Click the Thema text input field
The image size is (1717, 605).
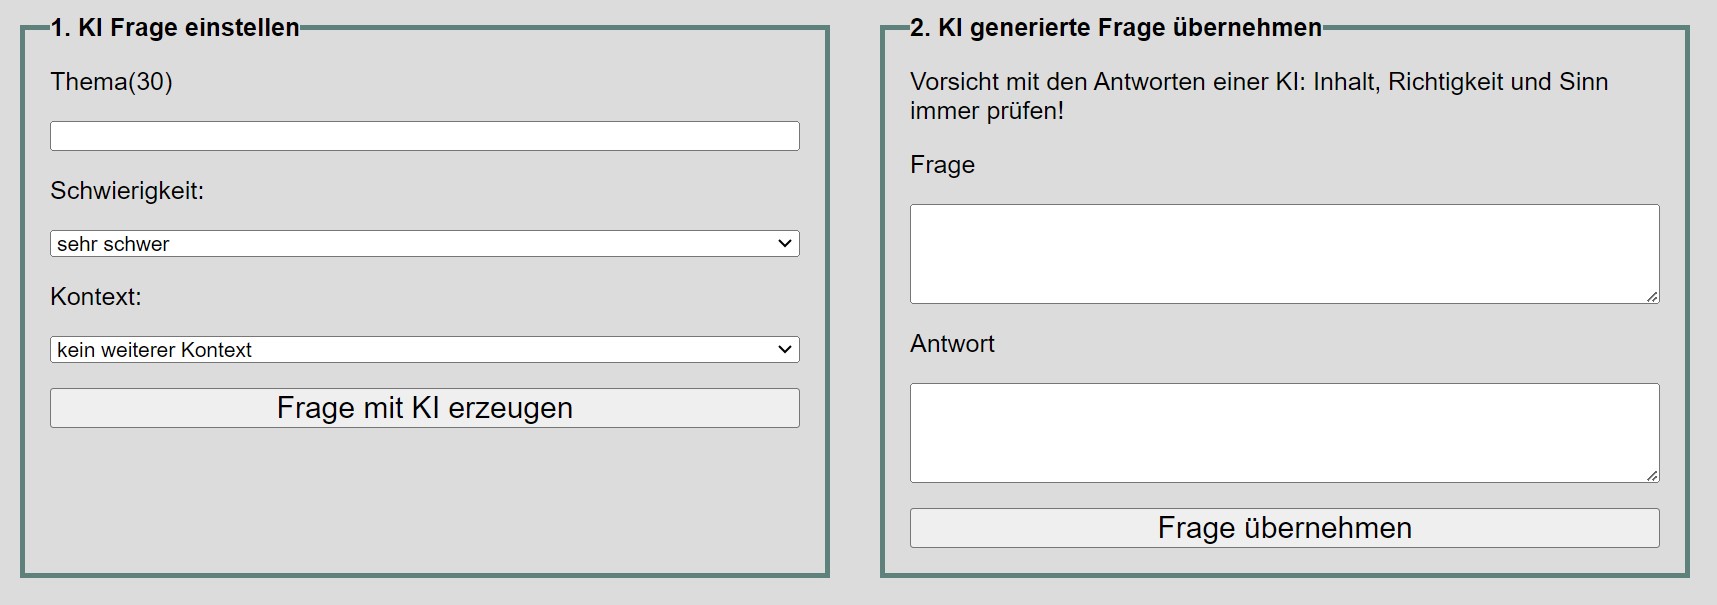tap(424, 136)
